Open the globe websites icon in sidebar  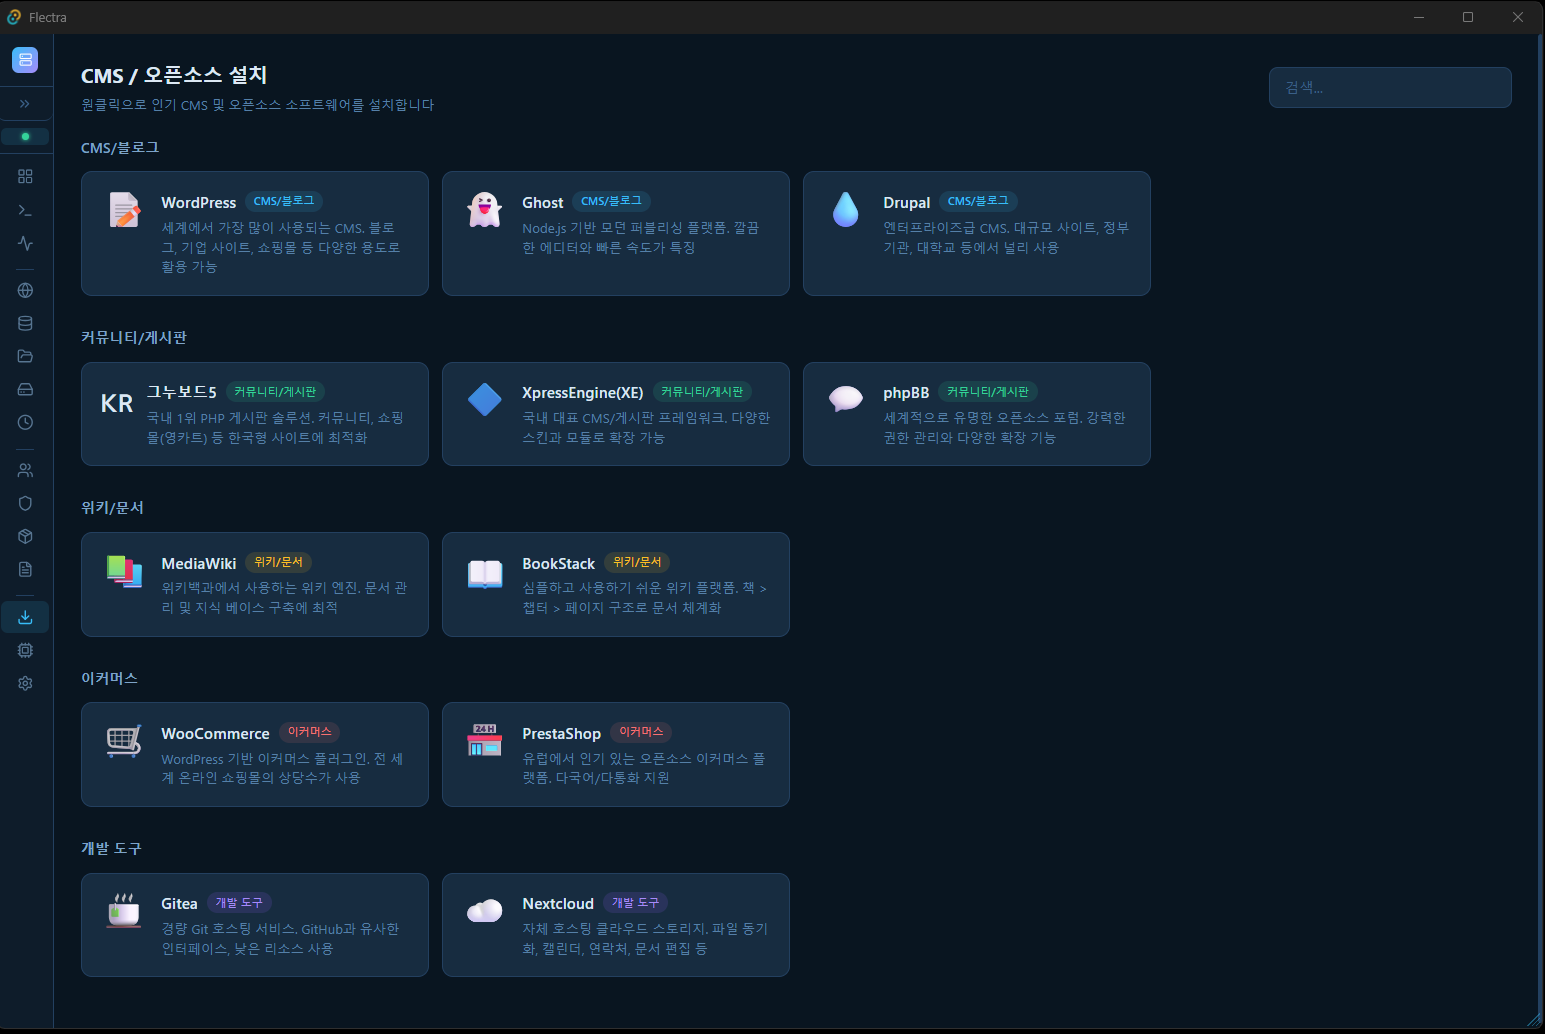25,290
